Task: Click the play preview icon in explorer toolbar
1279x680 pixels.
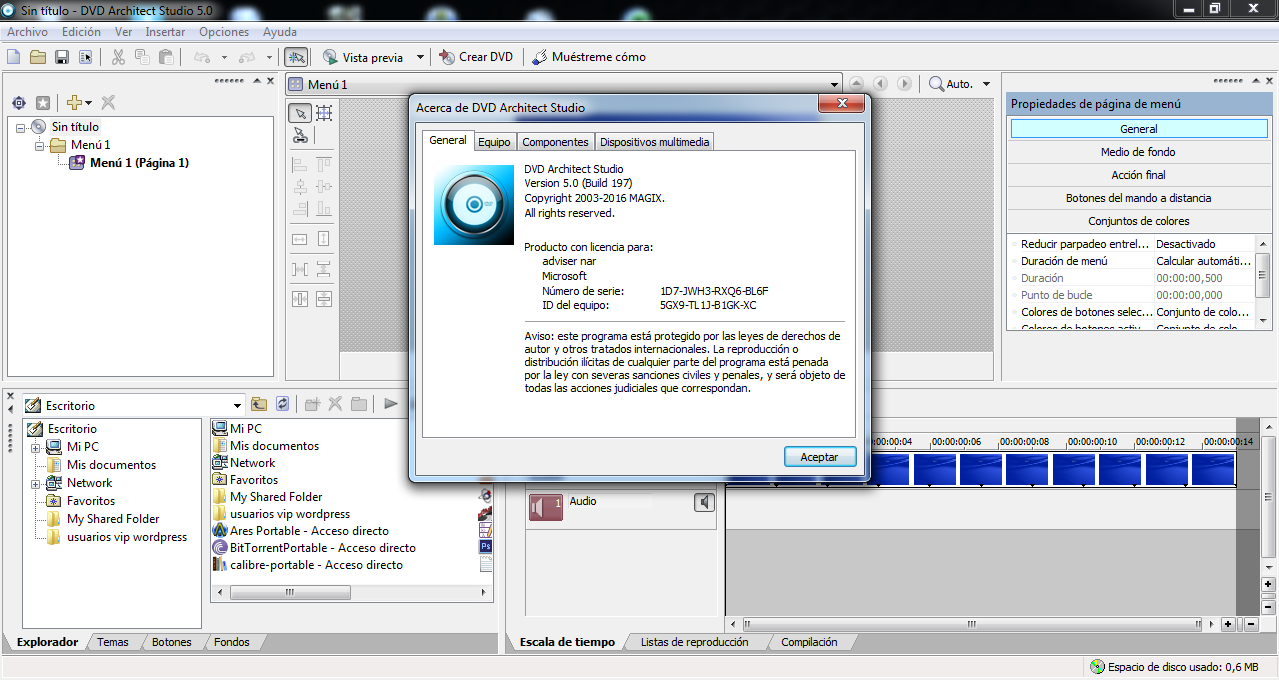Action: click(391, 404)
